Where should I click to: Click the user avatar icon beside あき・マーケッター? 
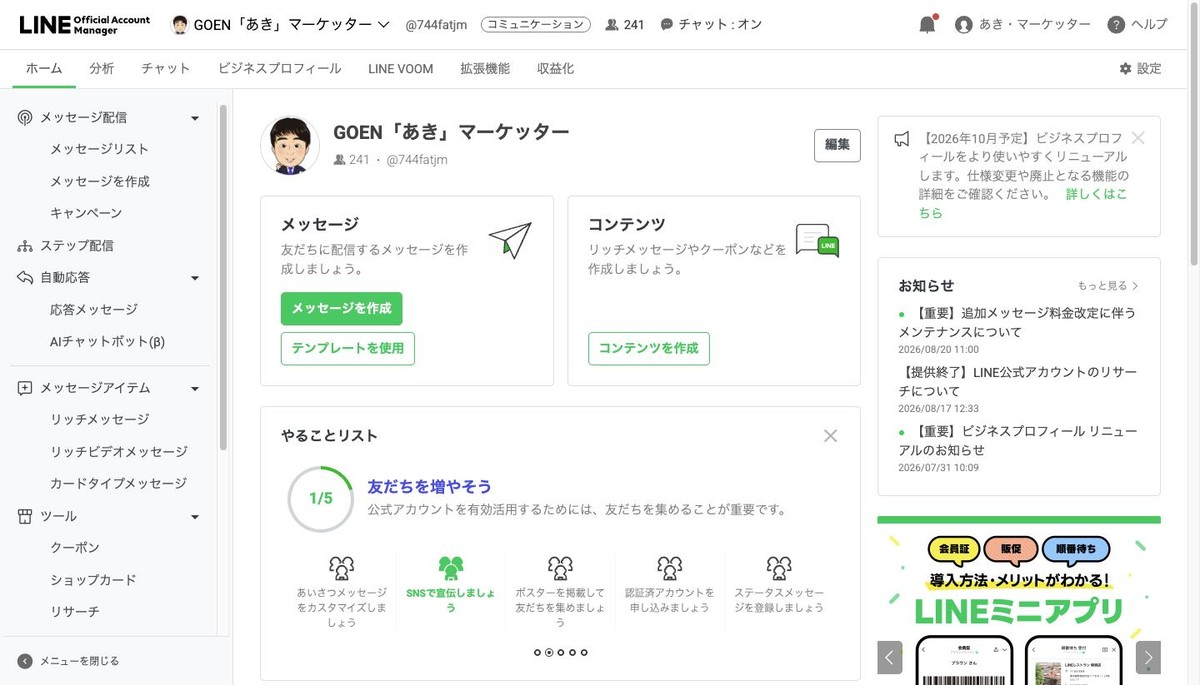click(x=964, y=25)
